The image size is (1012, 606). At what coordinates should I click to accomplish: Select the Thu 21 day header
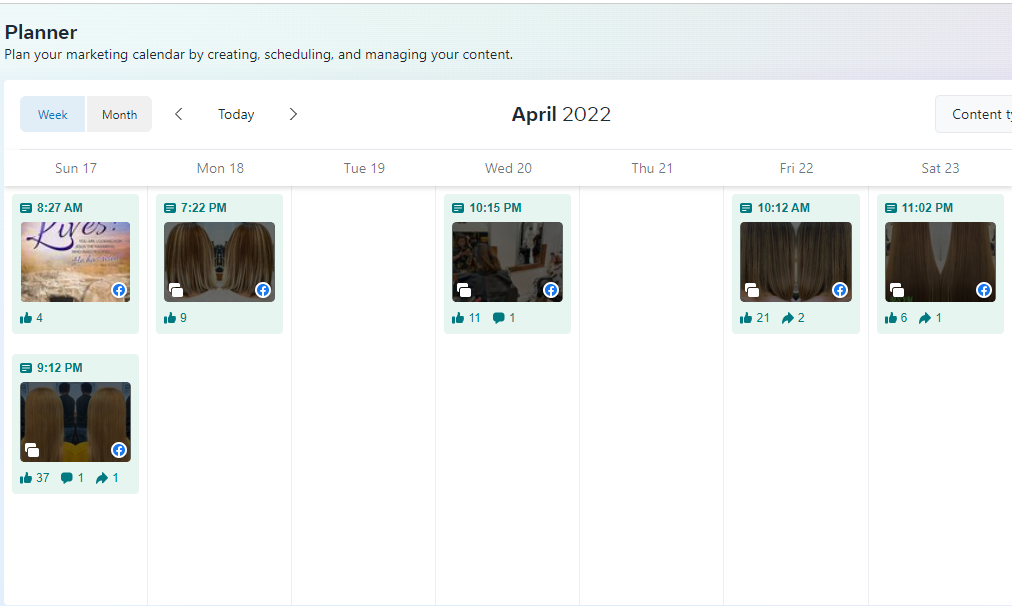click(x=652, y=168)
